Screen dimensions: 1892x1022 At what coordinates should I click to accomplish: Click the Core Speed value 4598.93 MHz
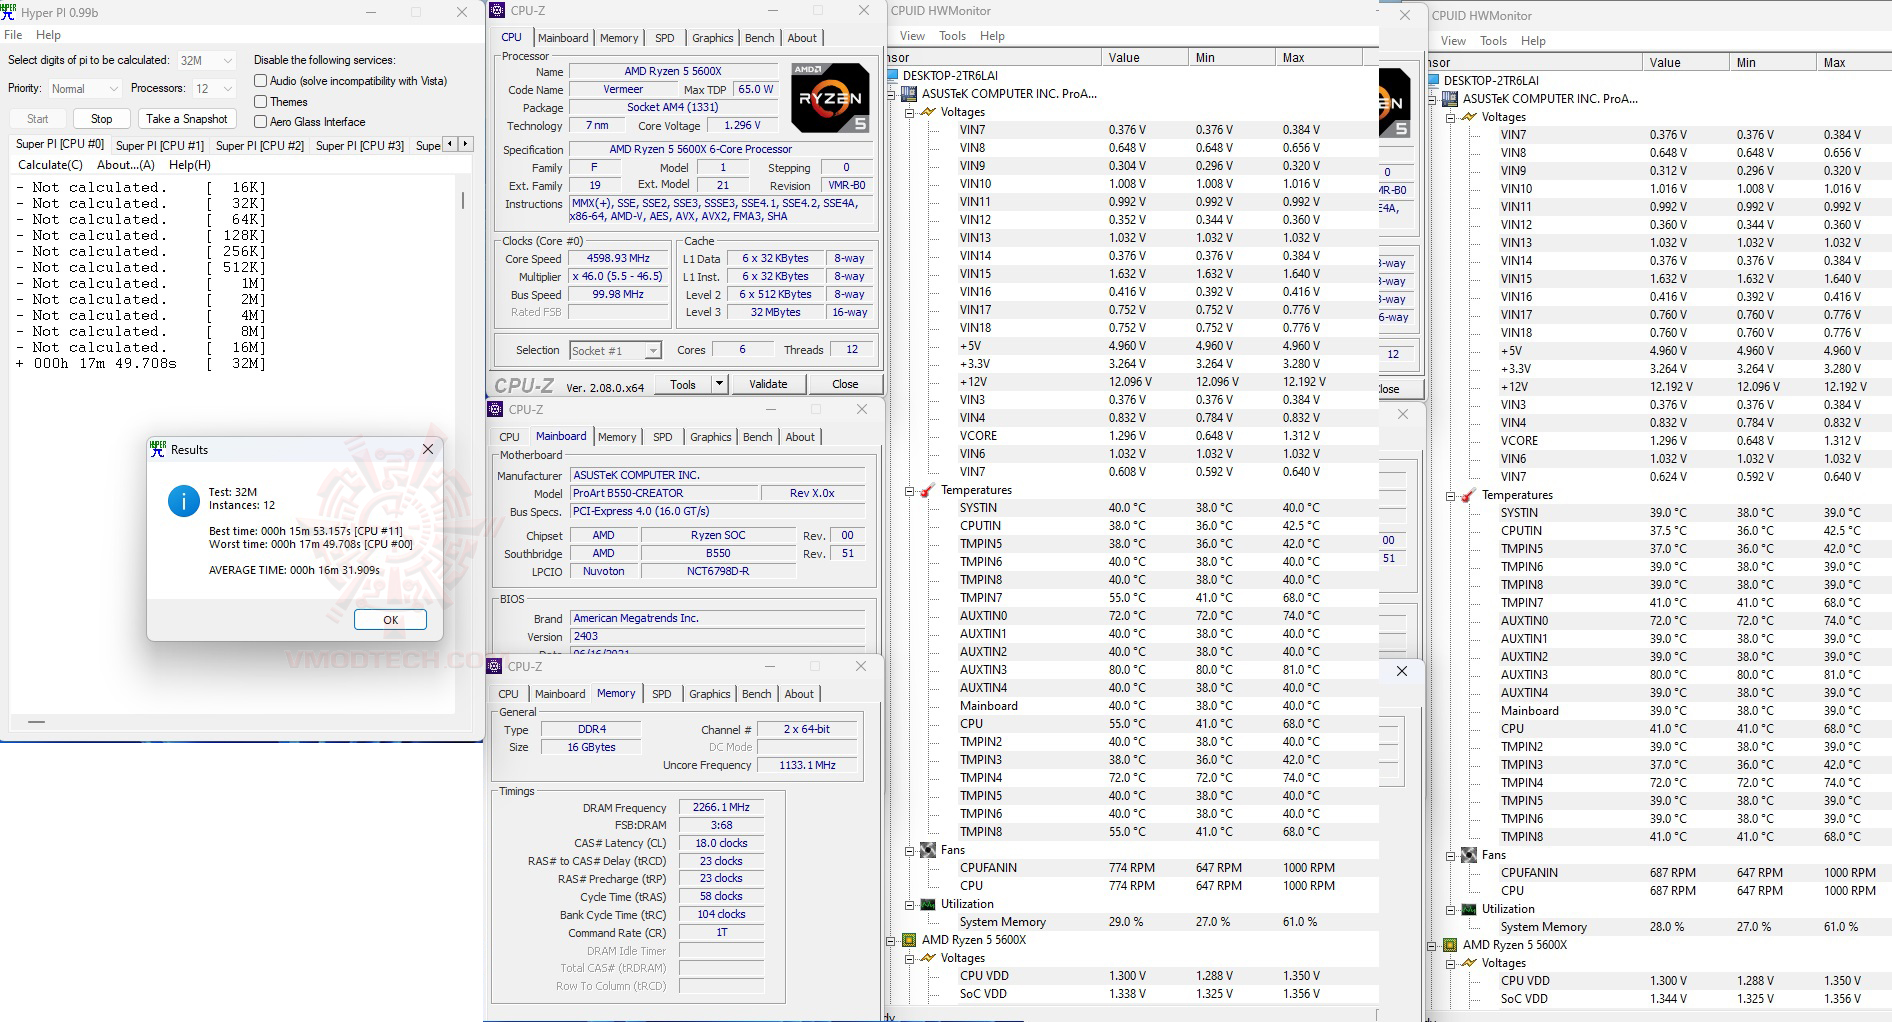pos(618,258)
